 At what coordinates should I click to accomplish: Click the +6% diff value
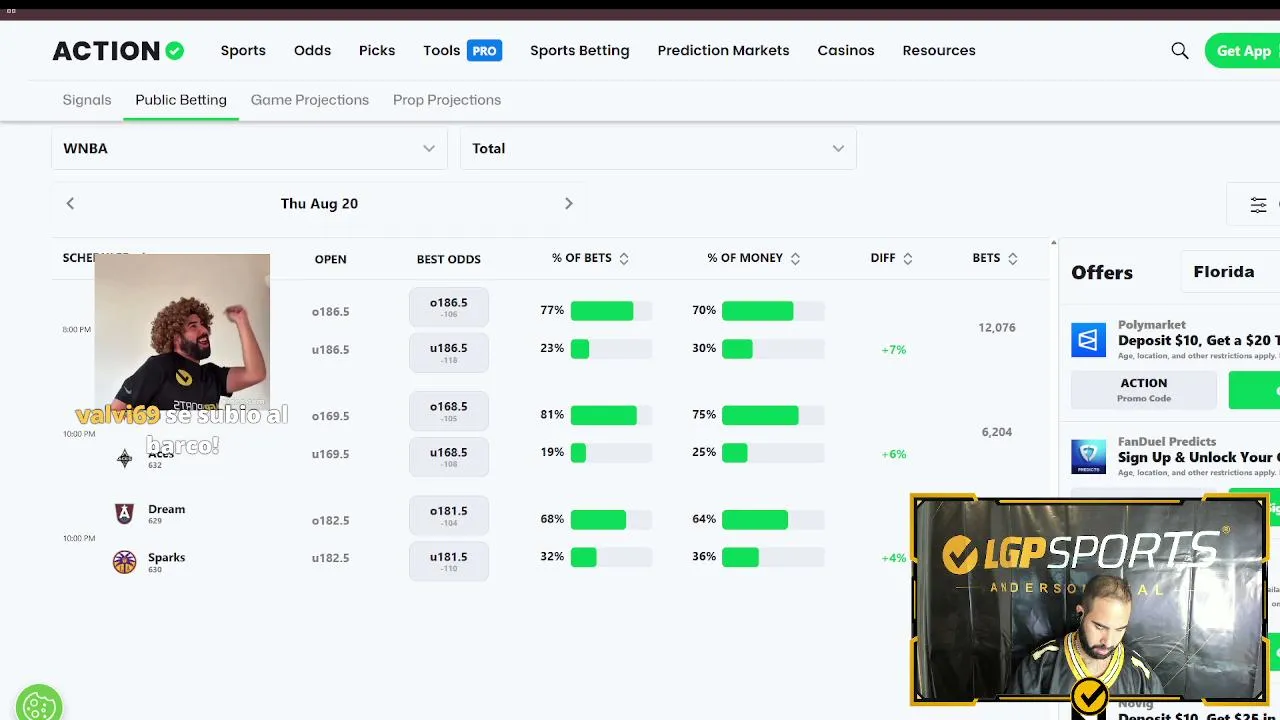click(894, 454)
